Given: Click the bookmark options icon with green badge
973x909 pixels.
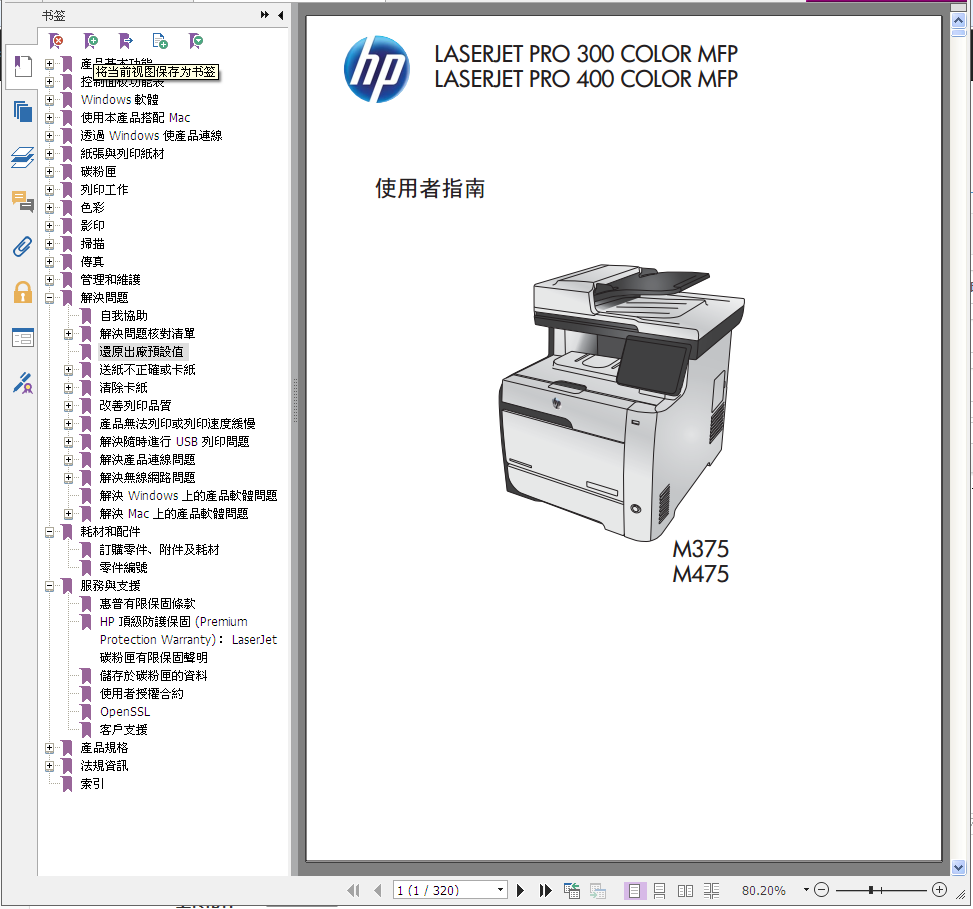Looking at the screenshot, I should 196,41.
